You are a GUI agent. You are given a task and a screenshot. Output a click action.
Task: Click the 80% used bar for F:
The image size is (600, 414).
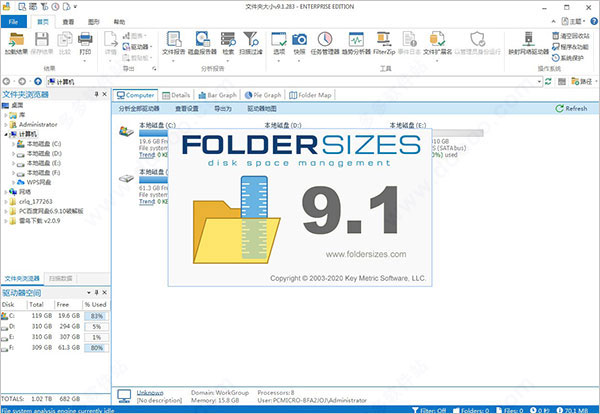[x=96, y=348]
